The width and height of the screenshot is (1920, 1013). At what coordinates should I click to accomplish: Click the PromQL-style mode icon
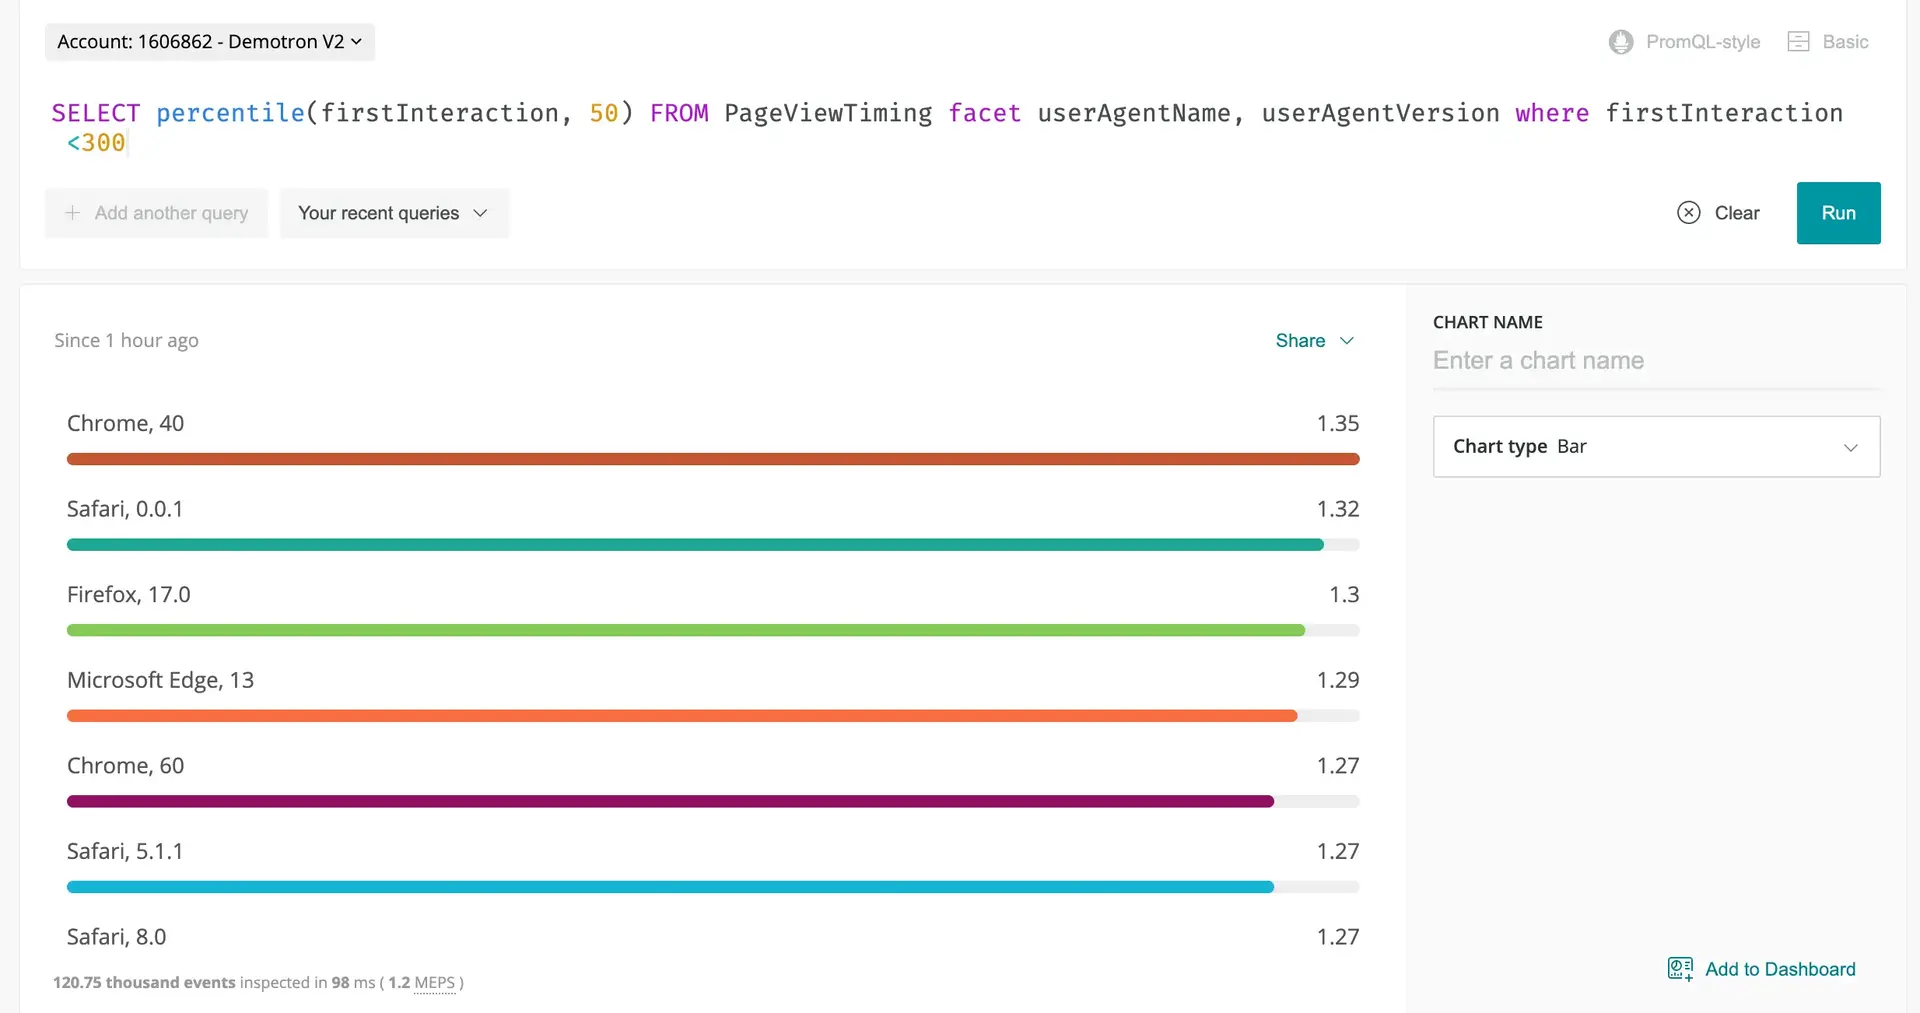click(x=1620, y=42)
